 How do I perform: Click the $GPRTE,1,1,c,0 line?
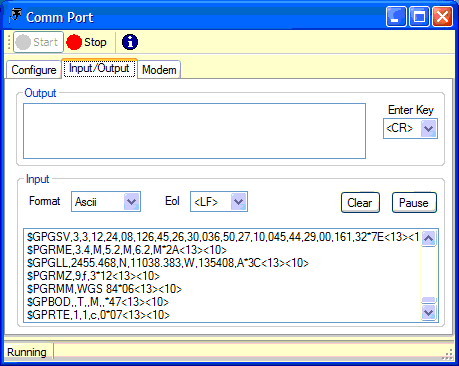[x=98, y=315]
